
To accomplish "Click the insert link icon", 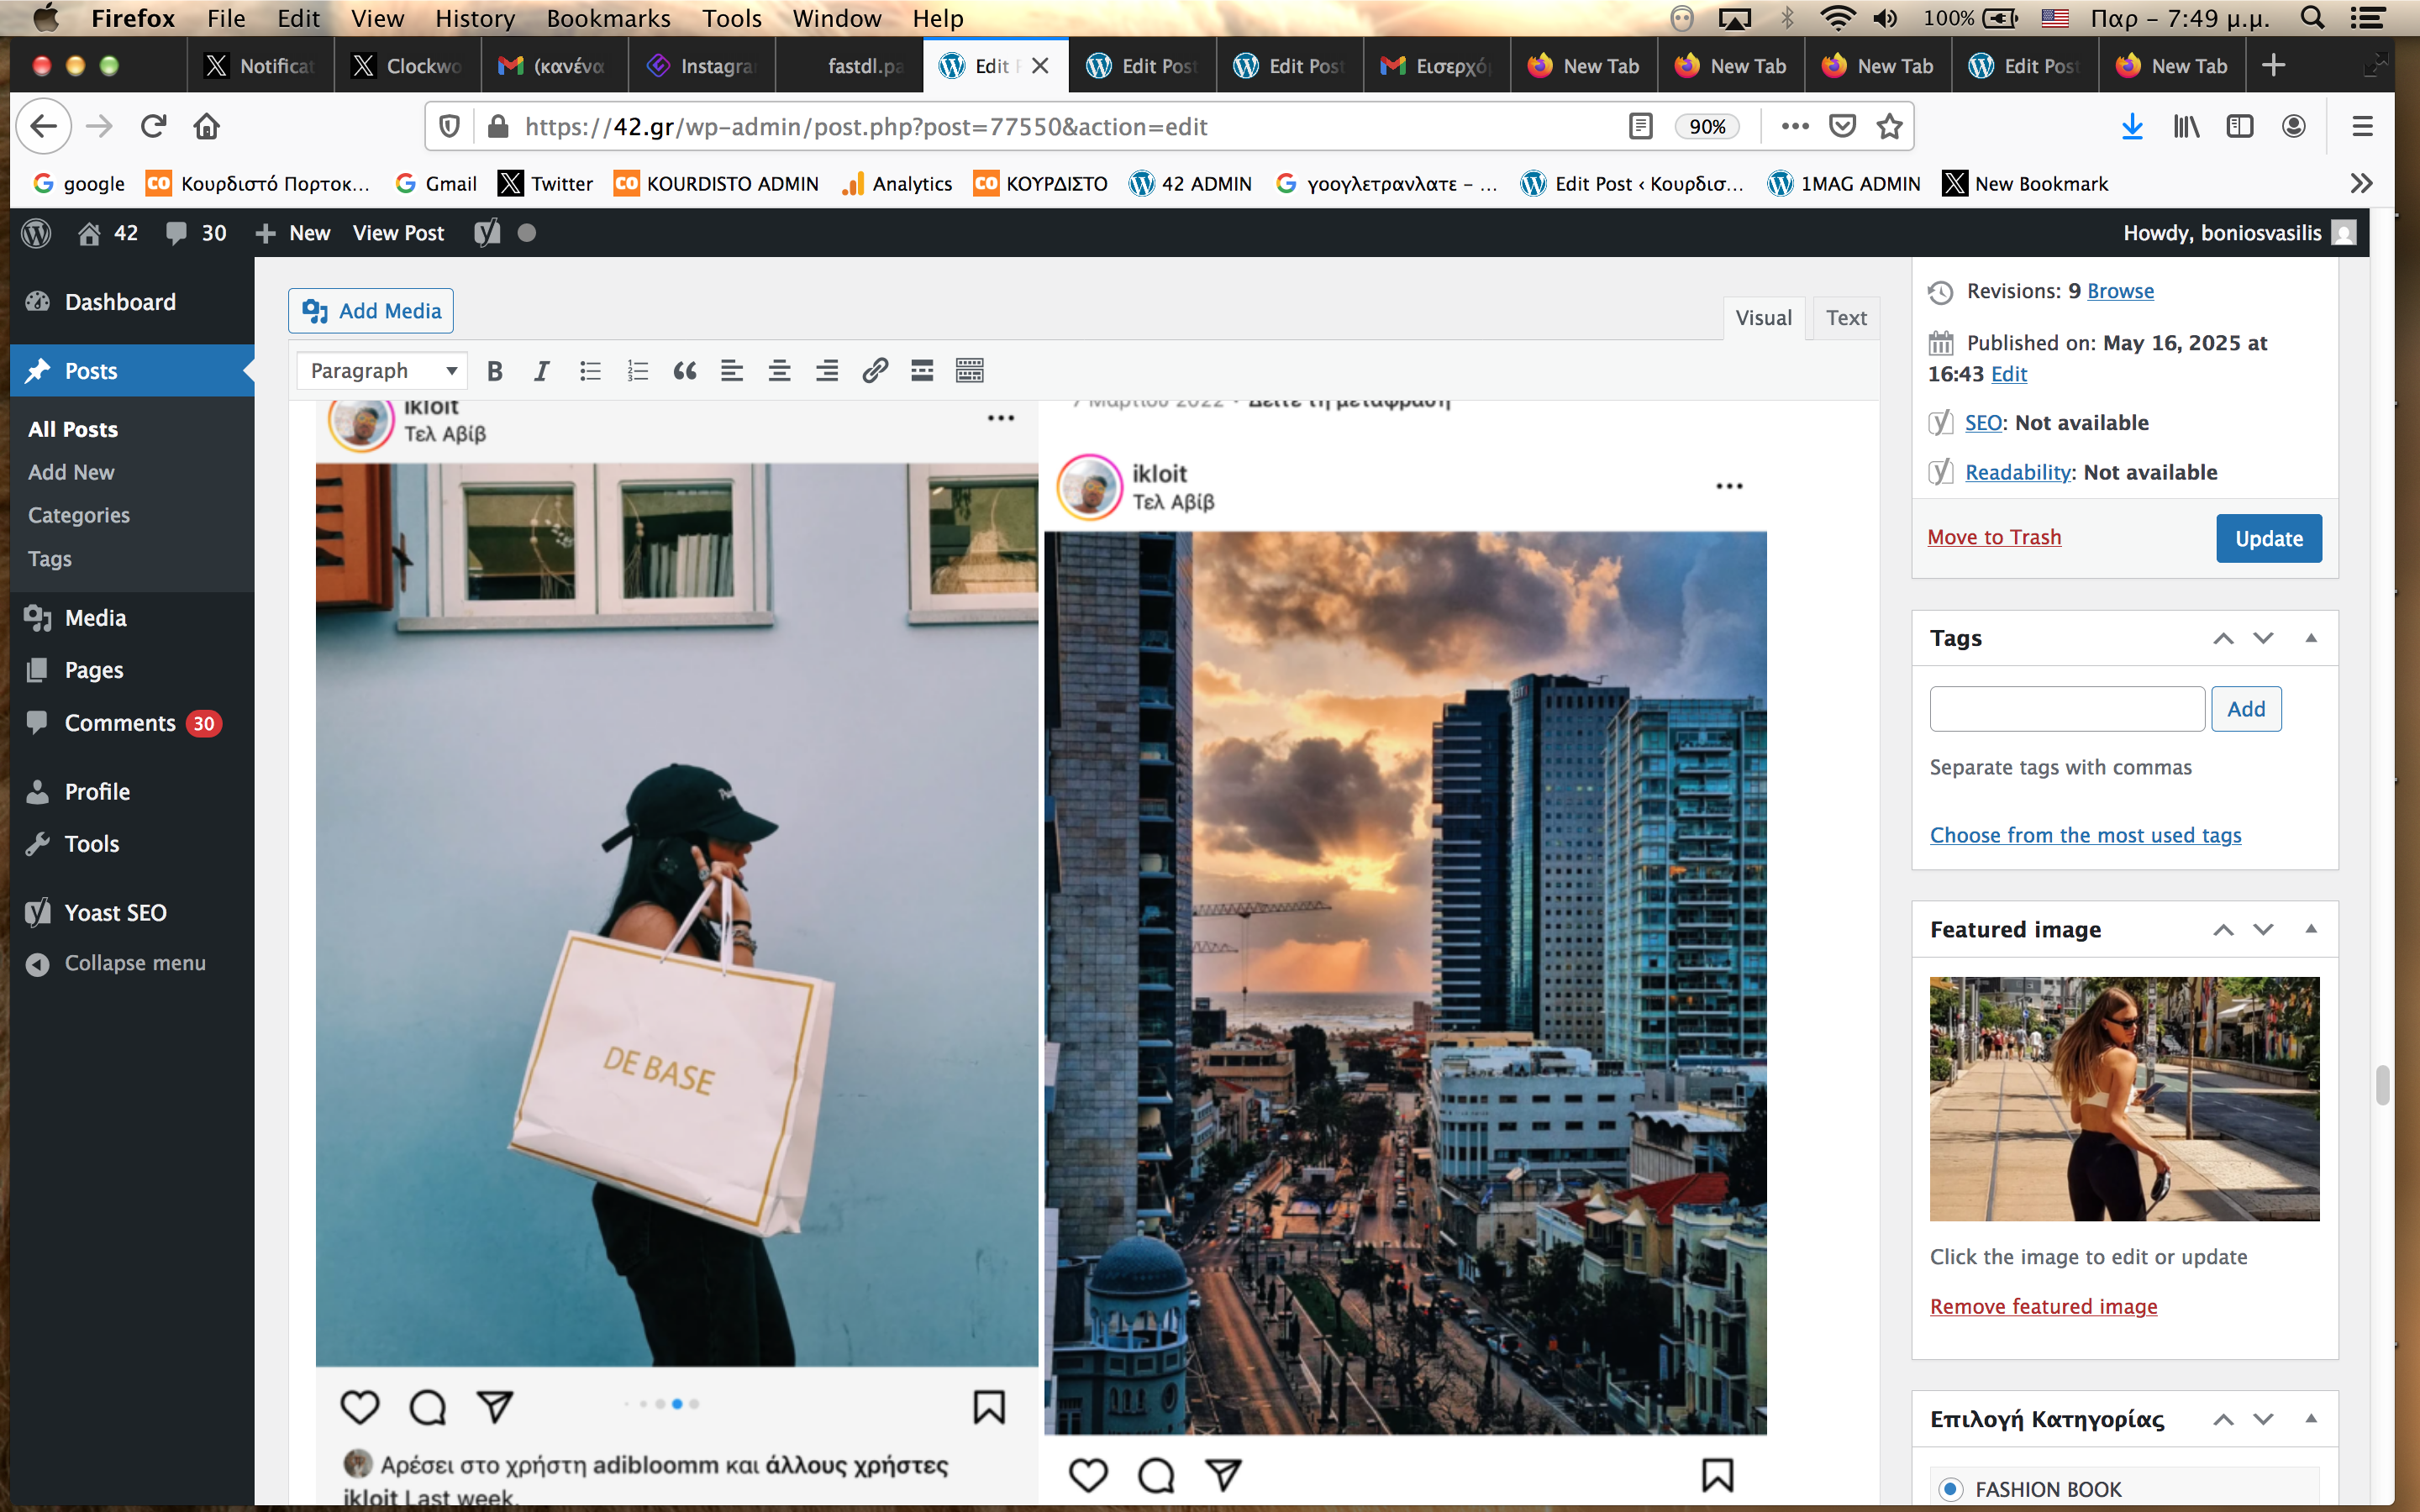I will click(875, 371).
